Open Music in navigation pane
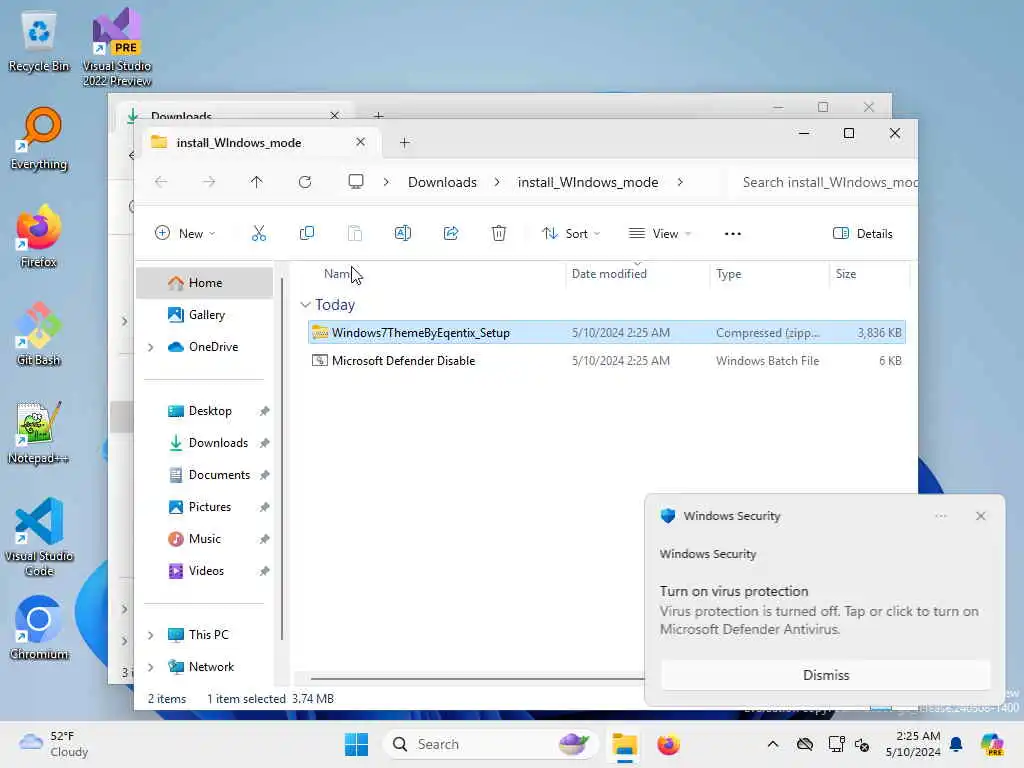 204,539
